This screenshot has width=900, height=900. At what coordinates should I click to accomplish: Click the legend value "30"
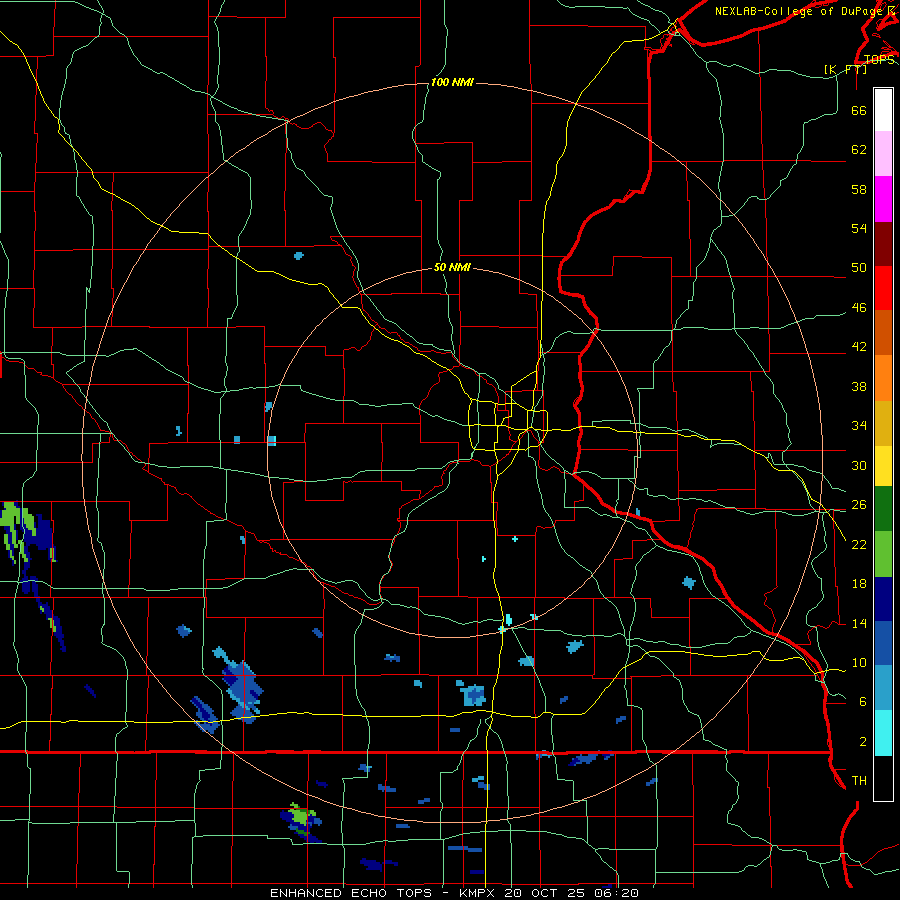pyautogui.click(x=859, y=465)
